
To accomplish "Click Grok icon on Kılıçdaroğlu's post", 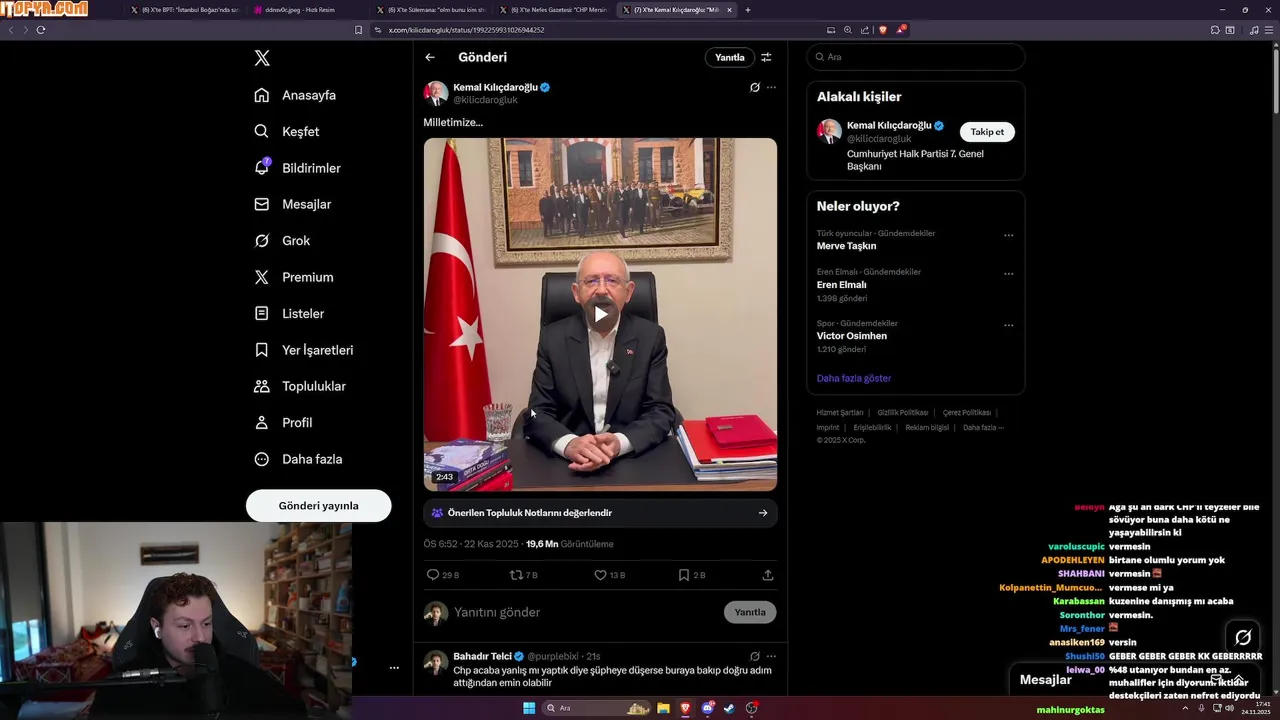I will [x=755, y=87].
